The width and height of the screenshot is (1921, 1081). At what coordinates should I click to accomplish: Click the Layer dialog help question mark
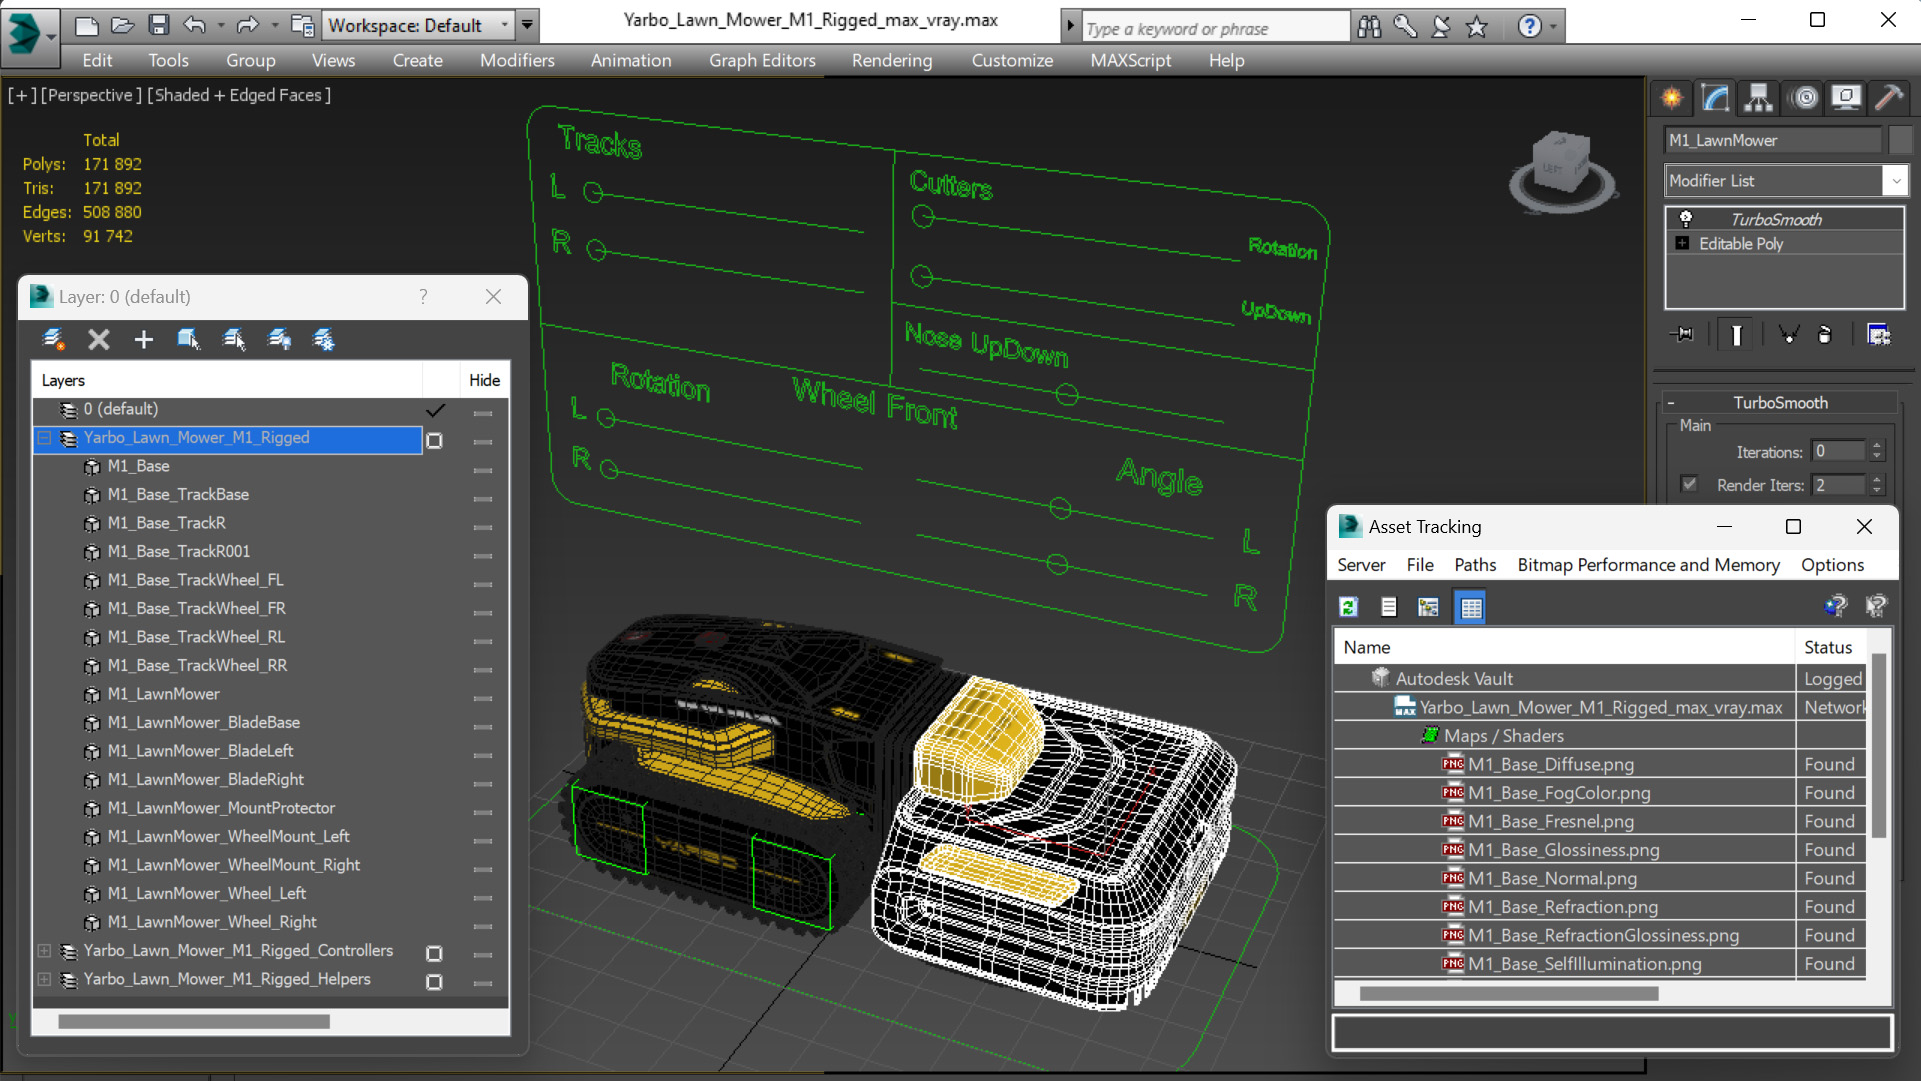pos(423,297)
